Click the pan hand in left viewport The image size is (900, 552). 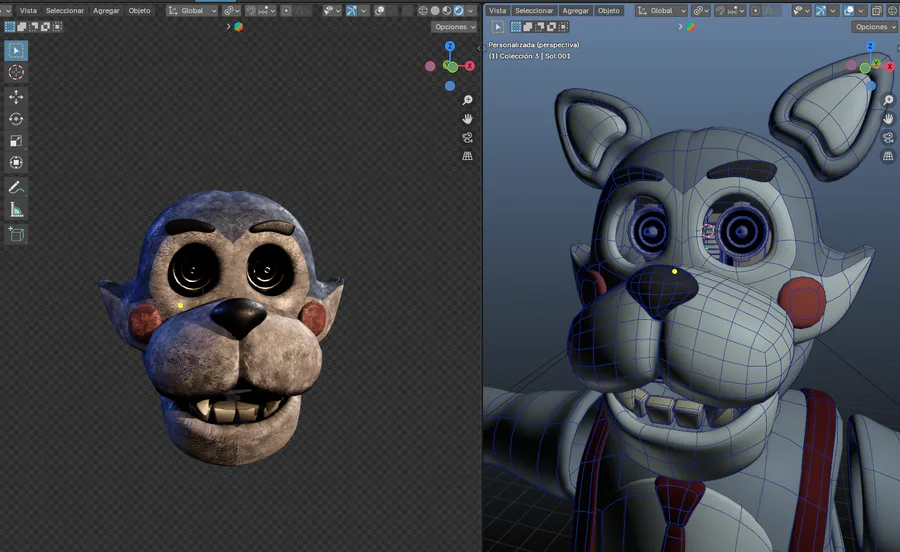click(x=468, y=119)
